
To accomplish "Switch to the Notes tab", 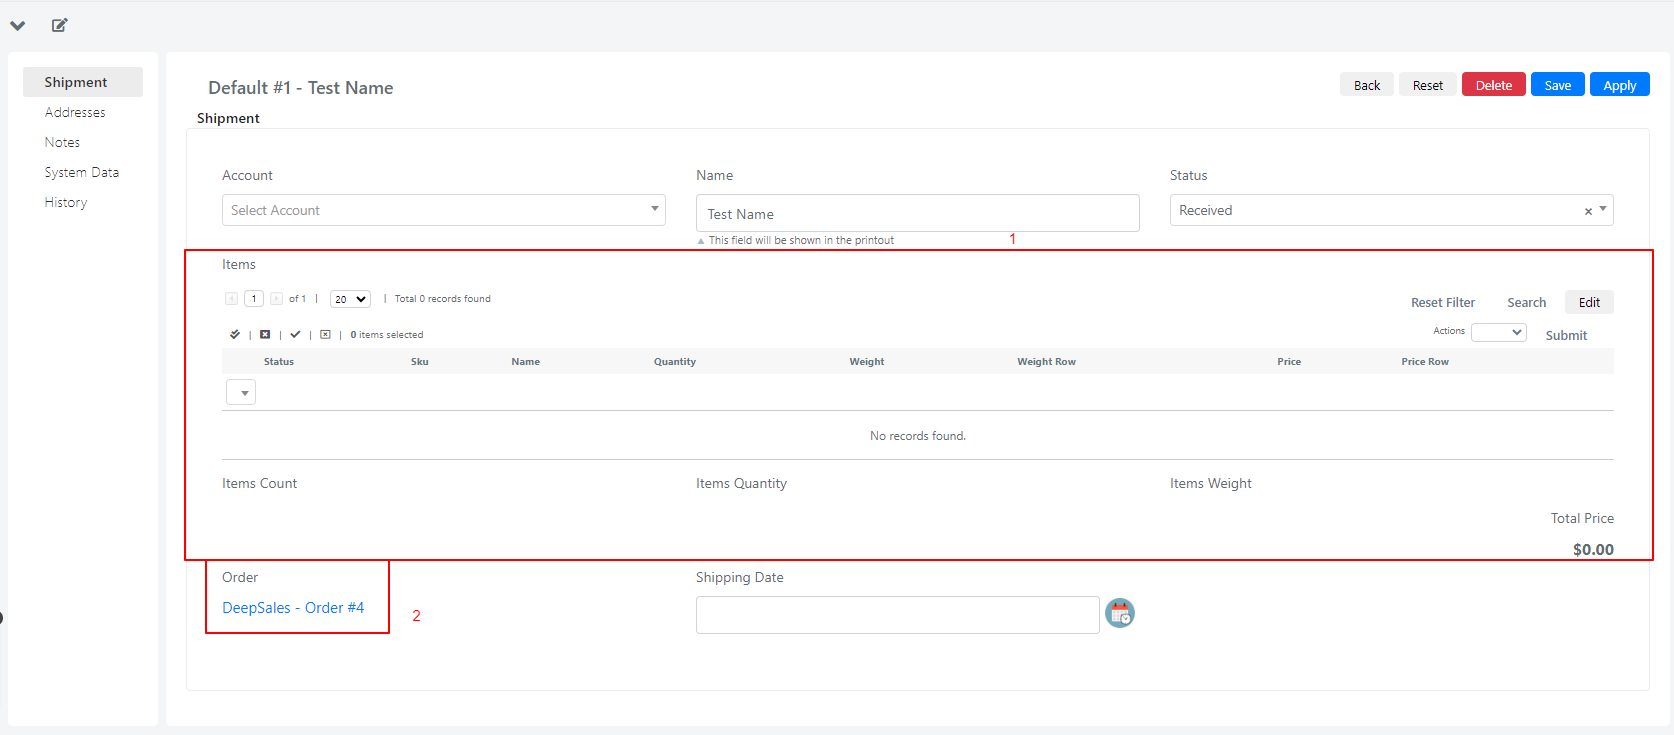I will [62, 142].
